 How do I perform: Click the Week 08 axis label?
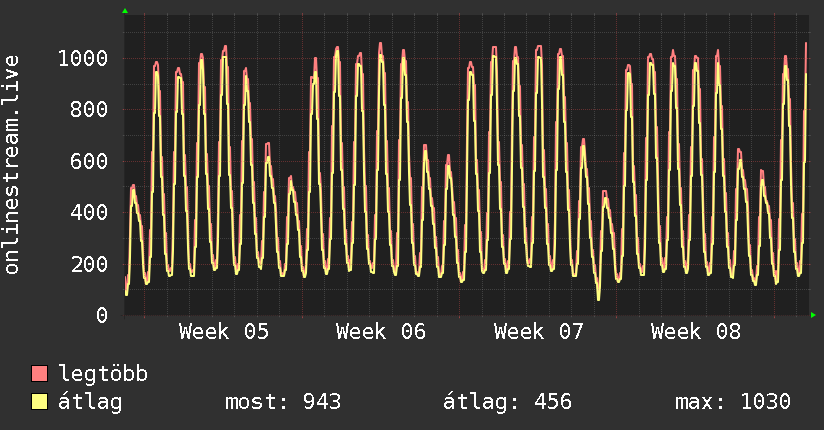(696, 332)
